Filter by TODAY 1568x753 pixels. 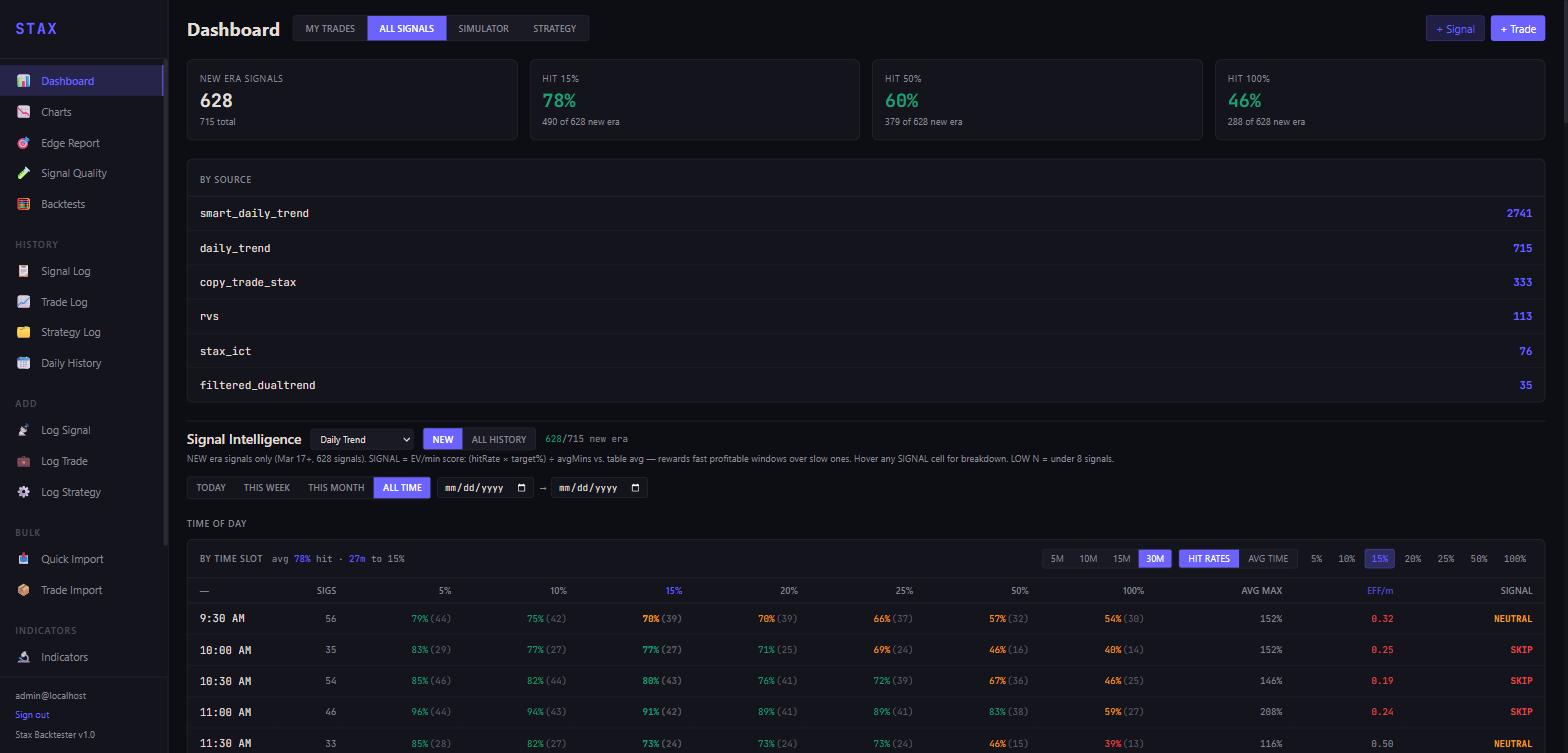click(x=211, y=488)
